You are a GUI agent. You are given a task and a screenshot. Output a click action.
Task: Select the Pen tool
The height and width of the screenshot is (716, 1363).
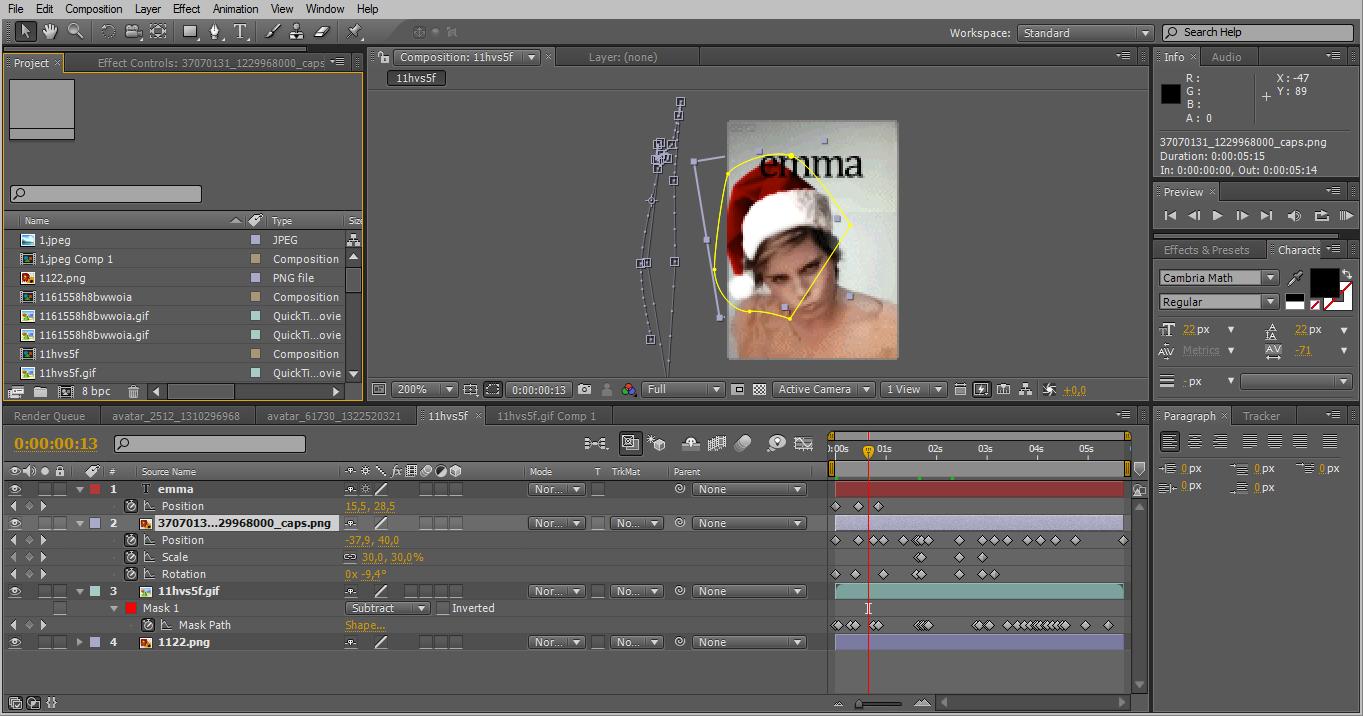215,32
